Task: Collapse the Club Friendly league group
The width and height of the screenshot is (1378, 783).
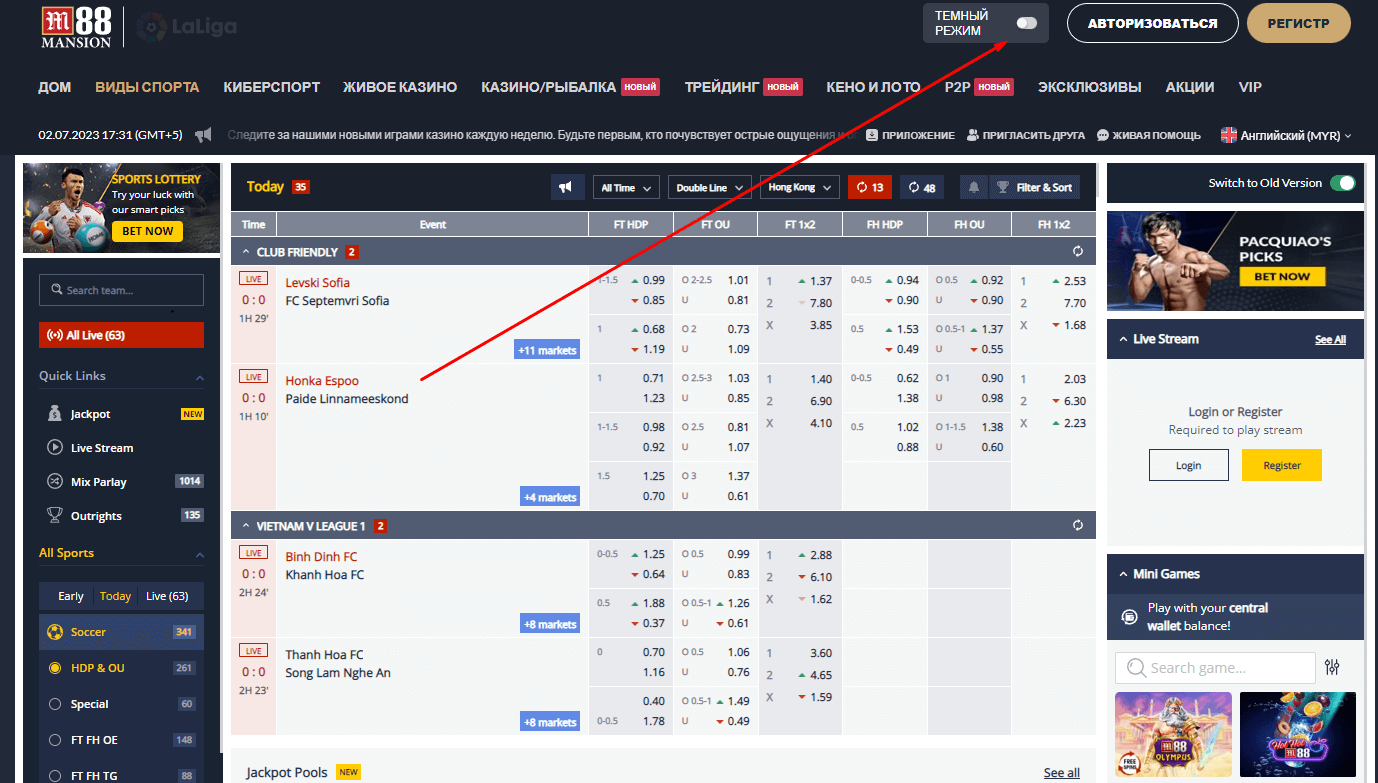Action: (247, 252)
